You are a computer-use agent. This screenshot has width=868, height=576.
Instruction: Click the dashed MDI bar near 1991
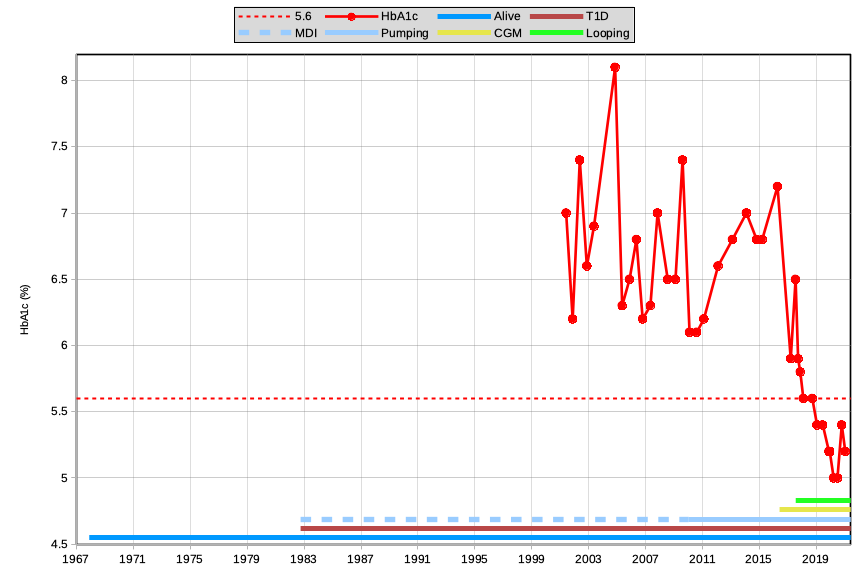pyautogui.click(x=411, y=520)
